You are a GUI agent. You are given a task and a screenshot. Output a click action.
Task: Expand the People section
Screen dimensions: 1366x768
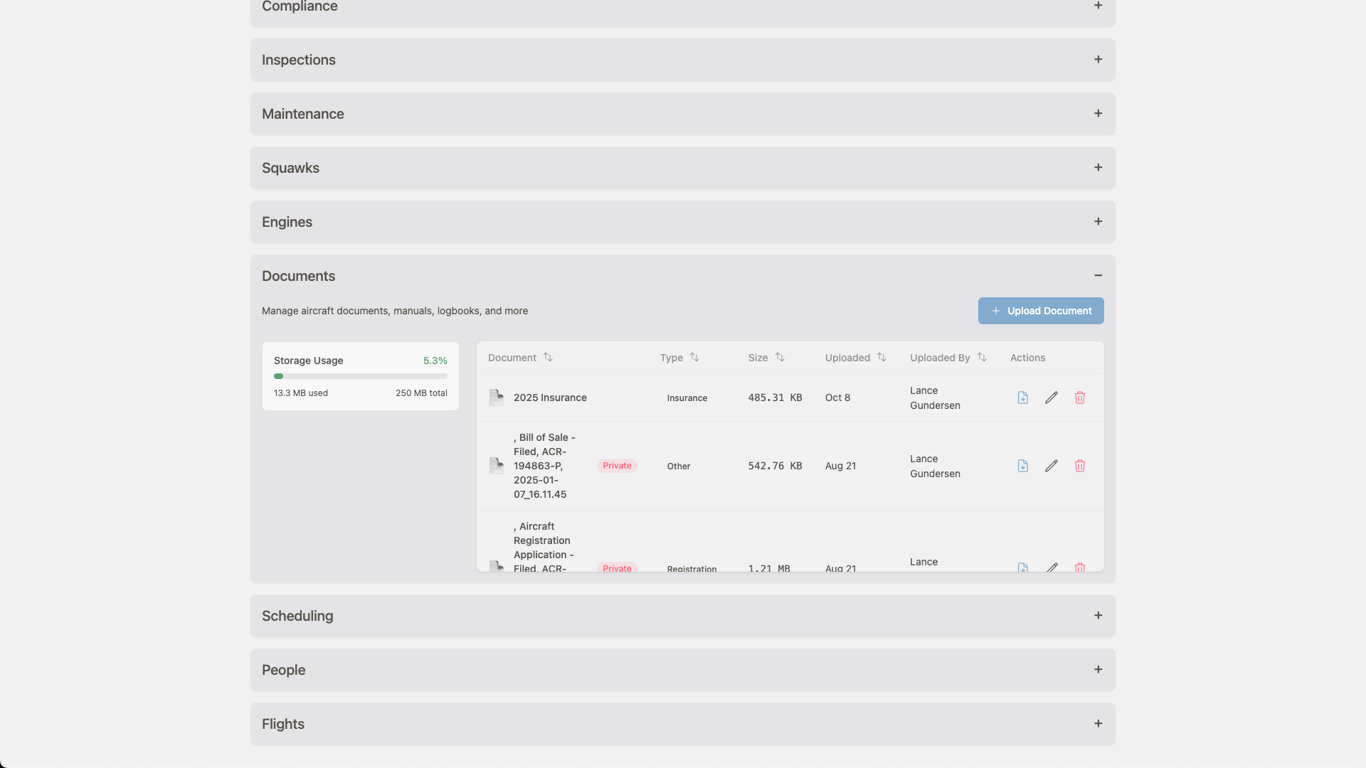(x=683, y=670)
